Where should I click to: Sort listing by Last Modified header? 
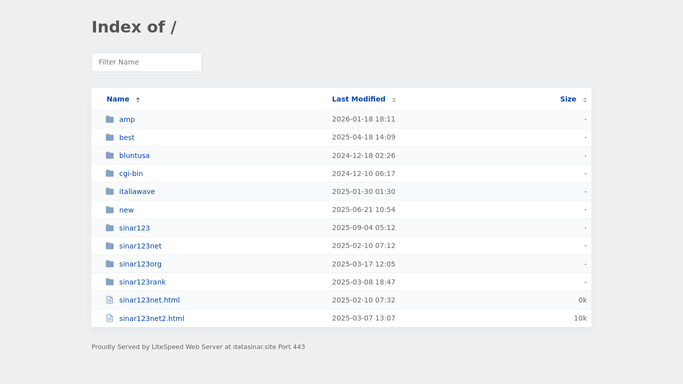point(358,99)
